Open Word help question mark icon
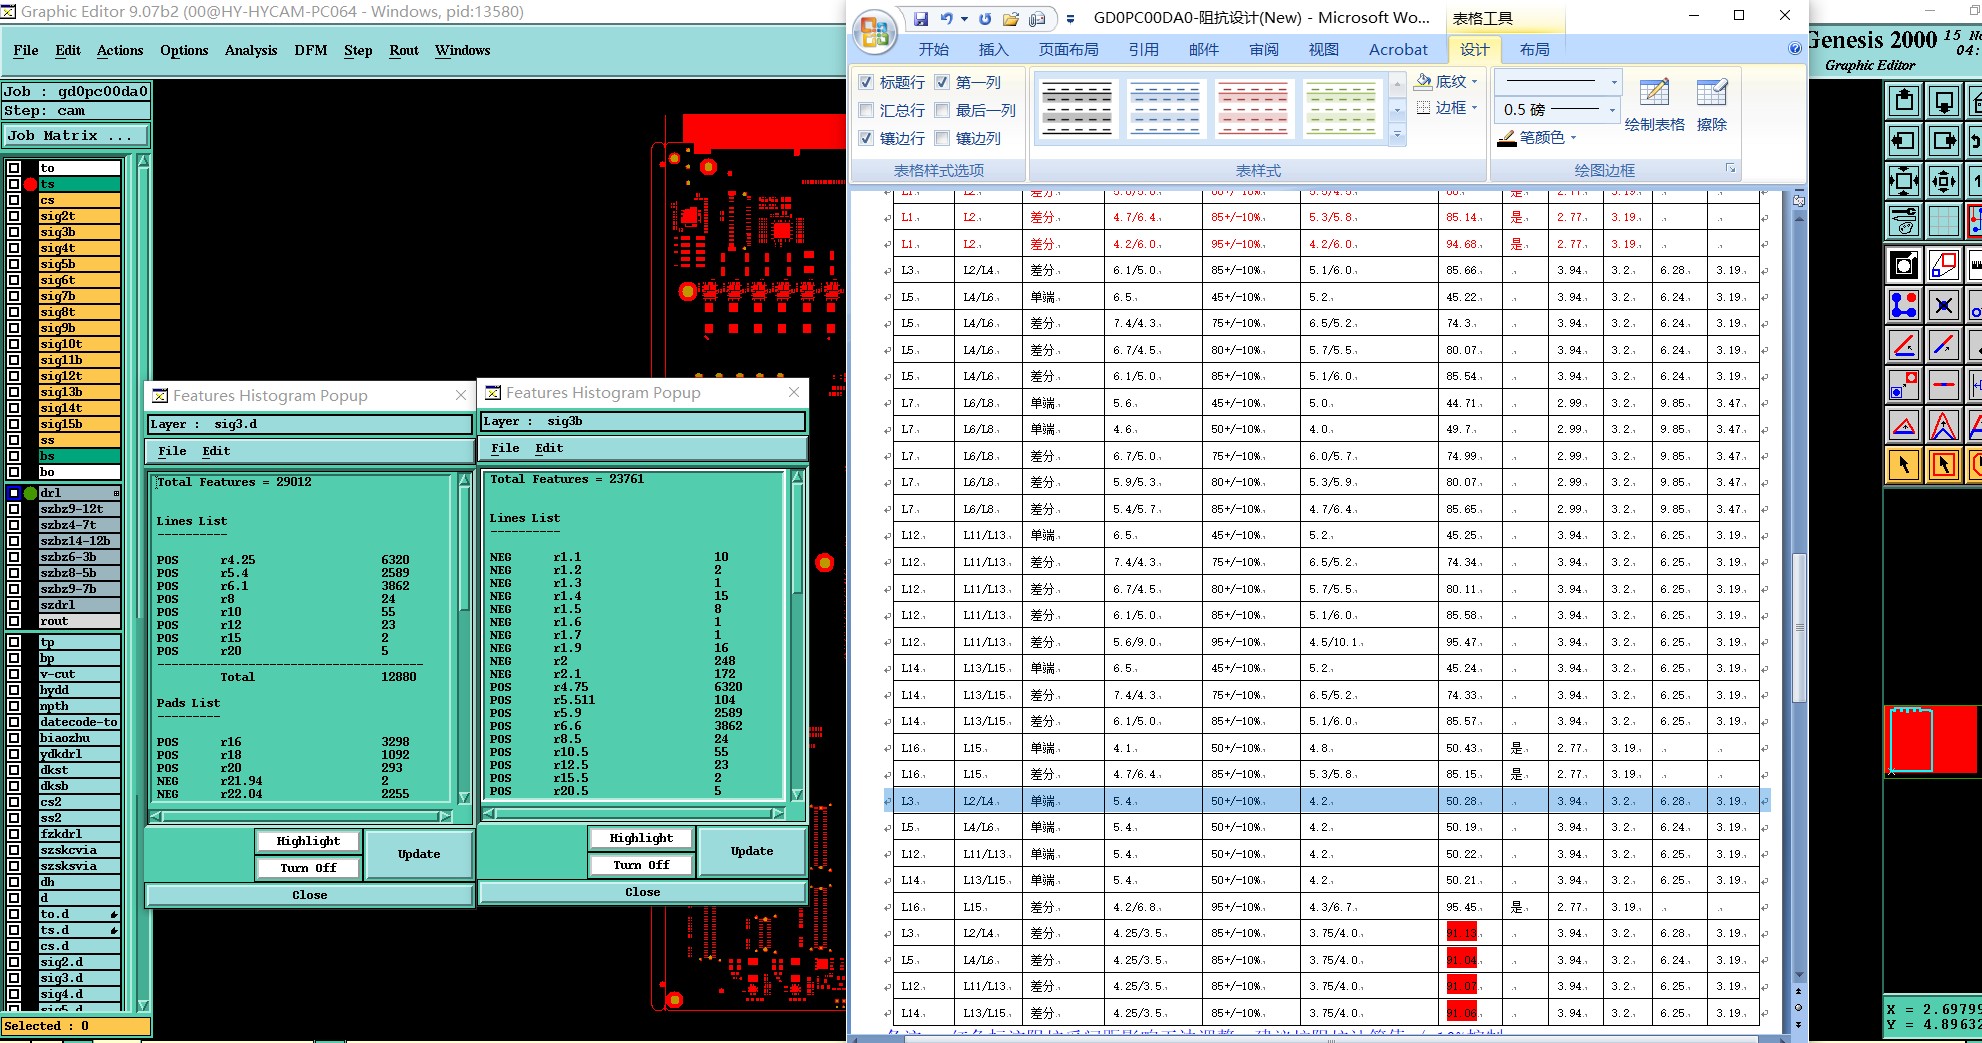 (x=1794, y=49)
